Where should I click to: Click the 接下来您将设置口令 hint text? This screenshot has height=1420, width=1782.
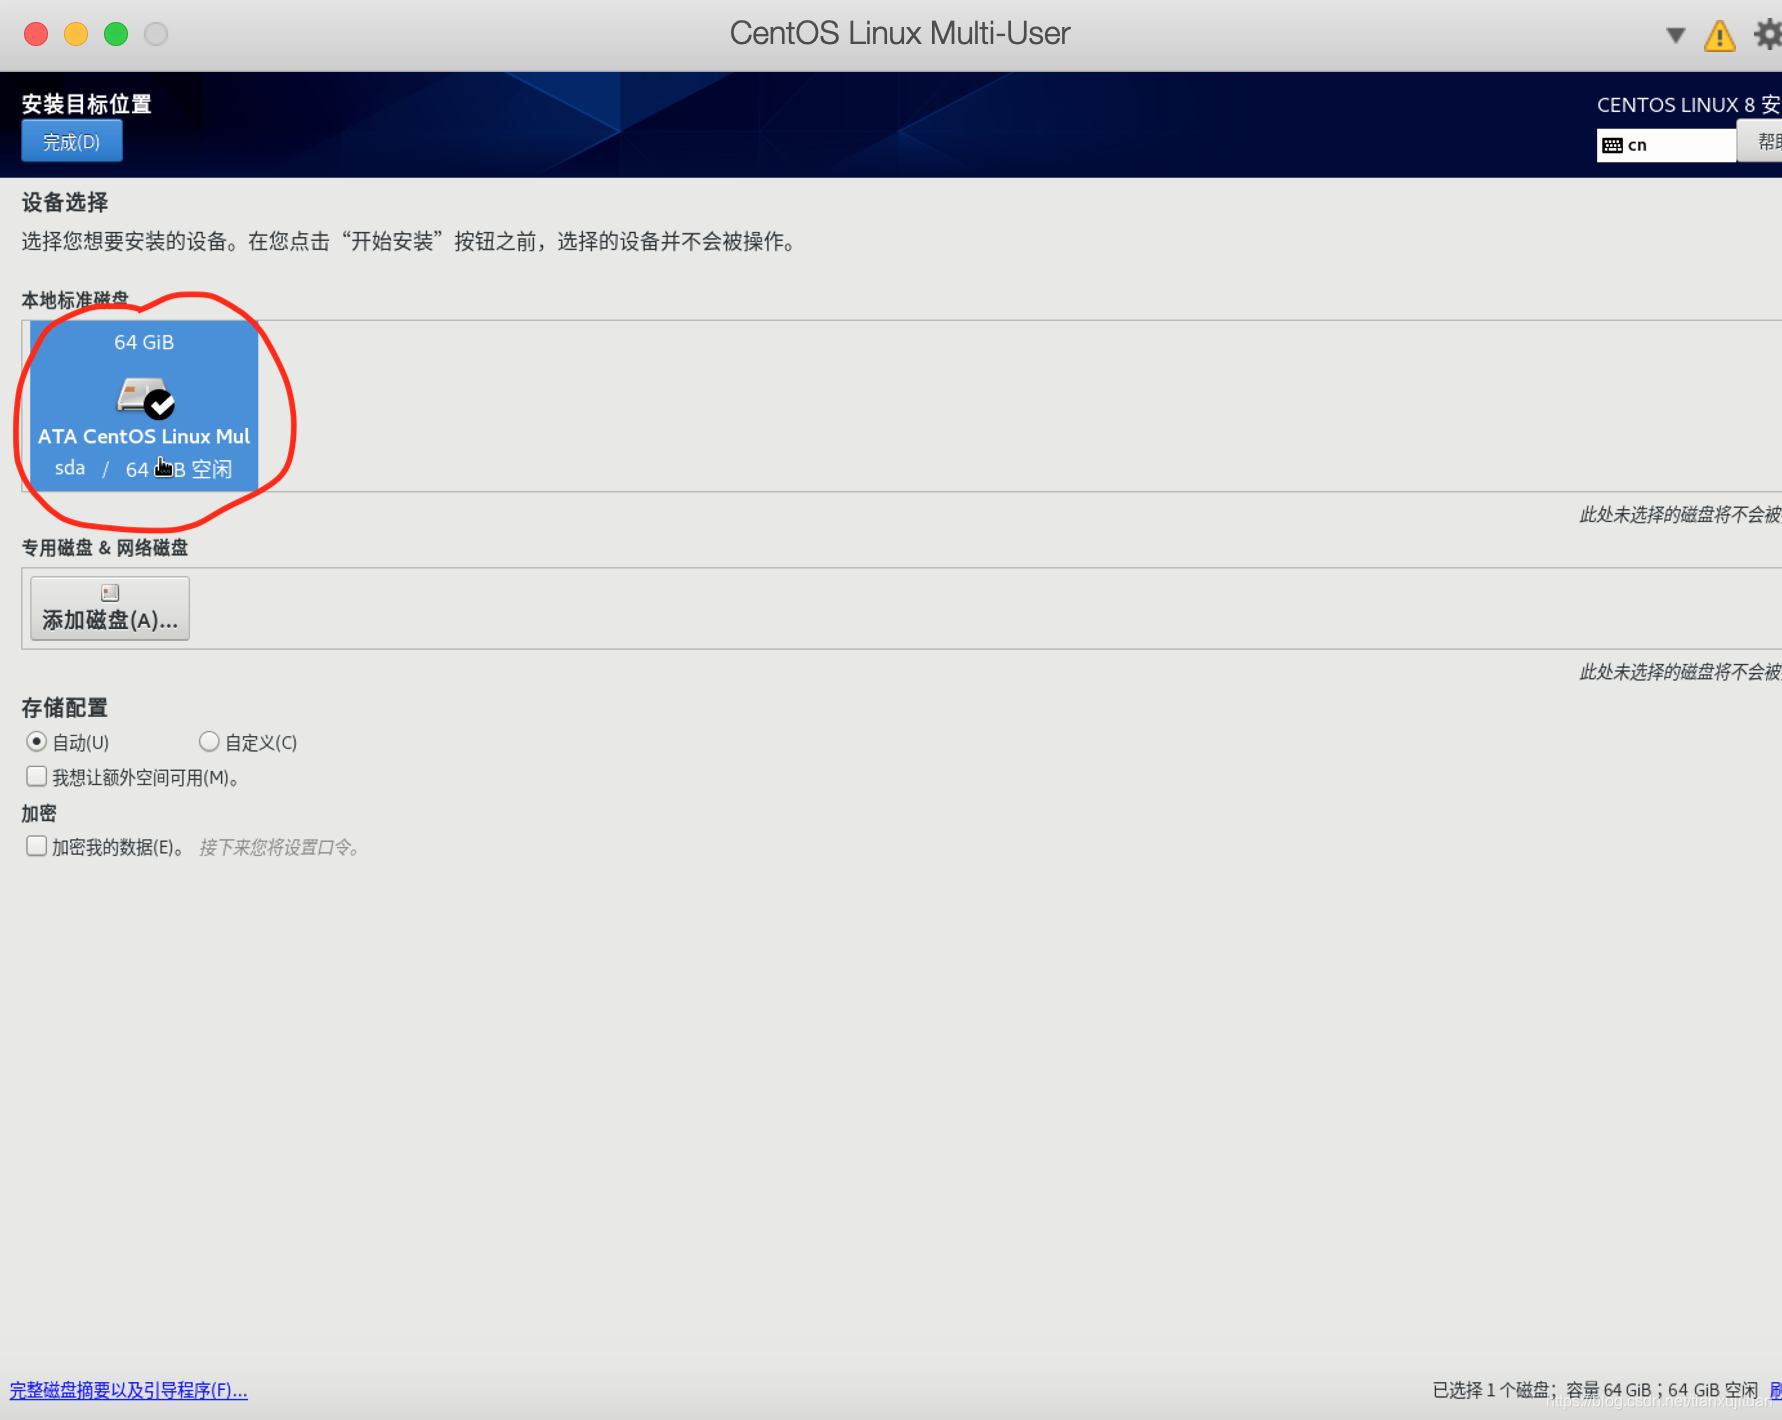(x=280, y=848)
